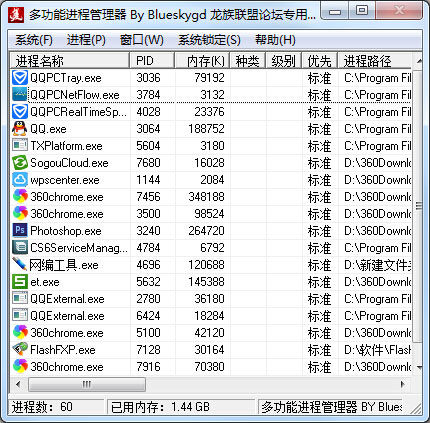
Task: Click the CS6ServiceManager icon
Action: click(20, 248)
